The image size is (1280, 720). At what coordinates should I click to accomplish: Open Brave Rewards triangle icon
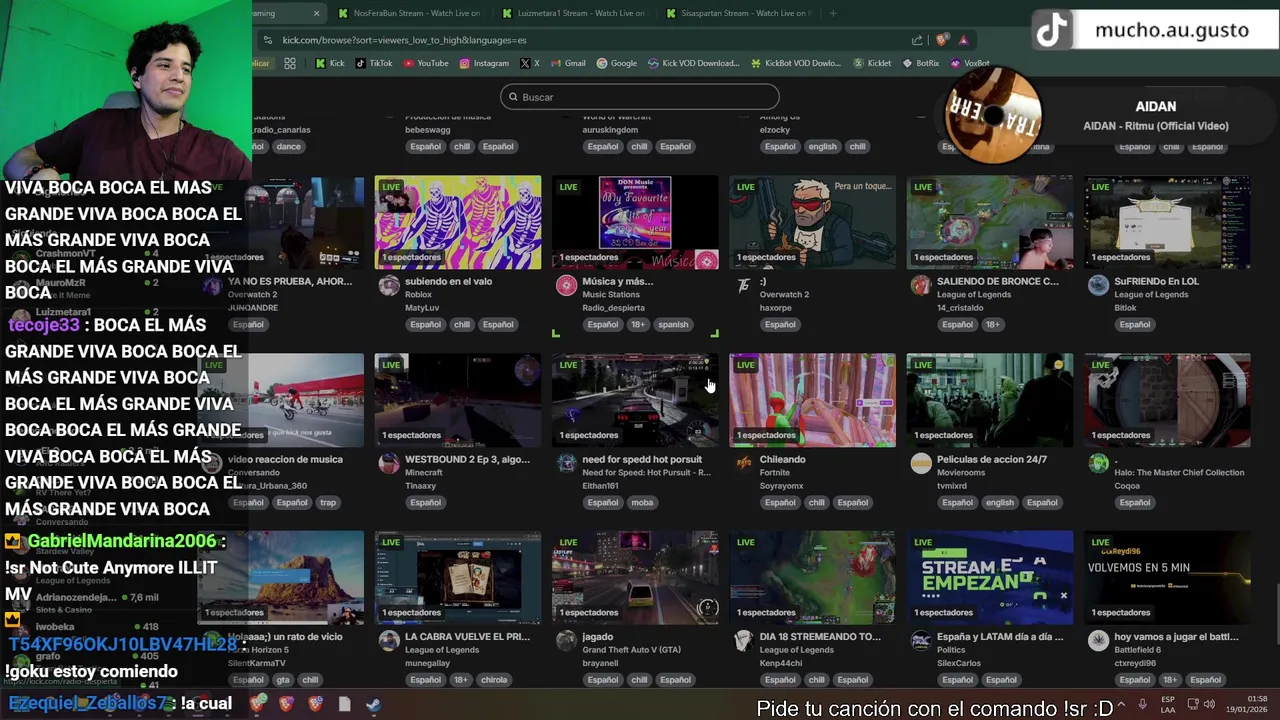tap(963, 40)
